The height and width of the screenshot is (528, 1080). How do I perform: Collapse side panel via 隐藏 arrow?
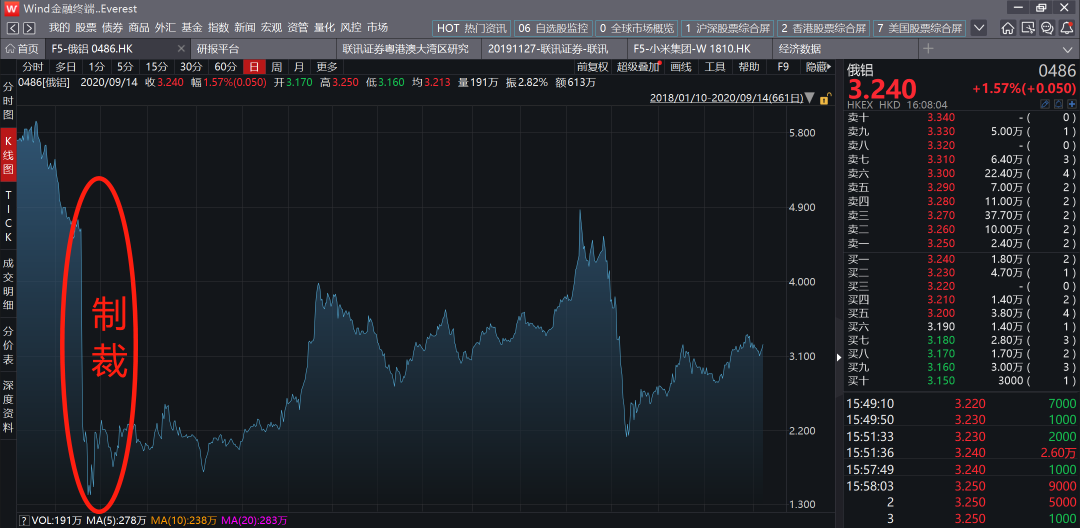pos(819,67)
